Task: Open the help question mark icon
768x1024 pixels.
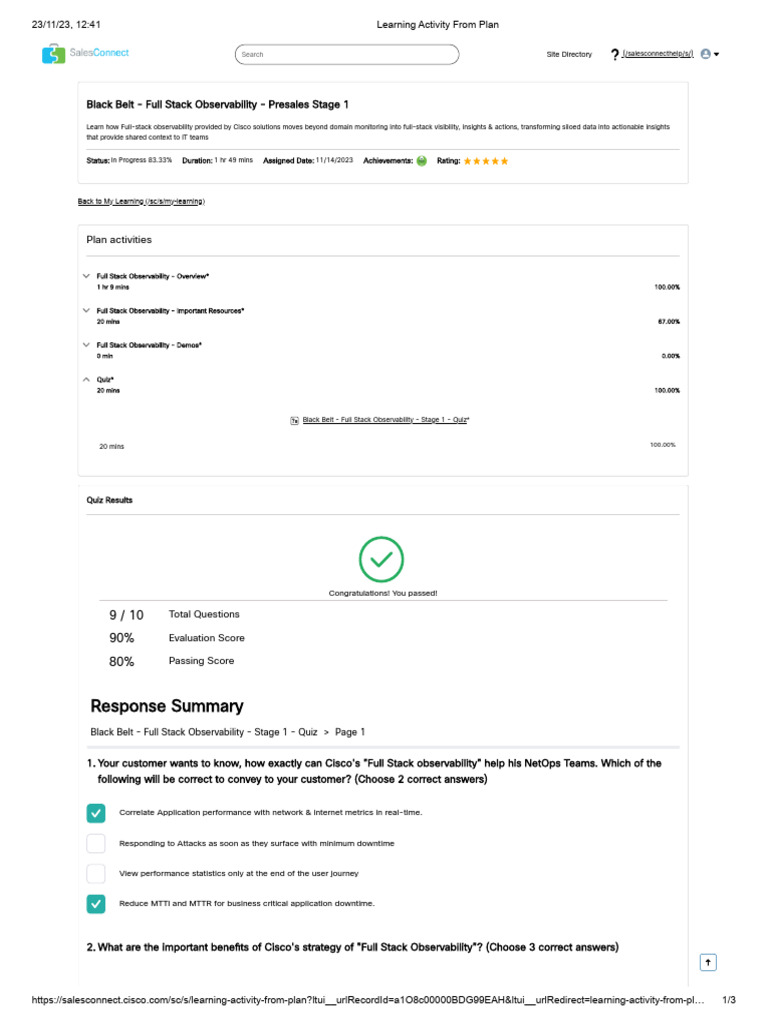Action: click(x=614, y=54)
